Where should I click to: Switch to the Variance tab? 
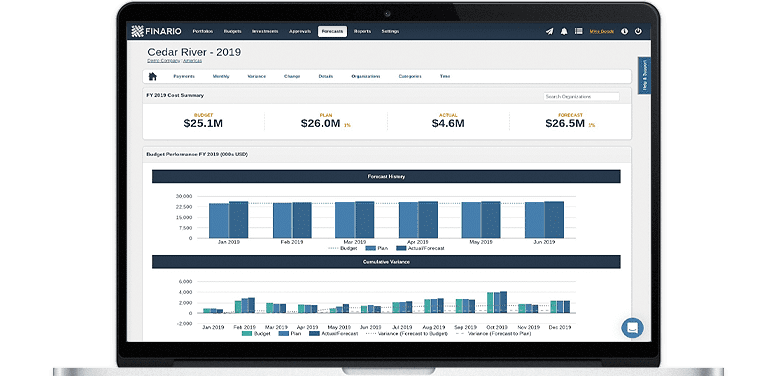click(257, 77)
